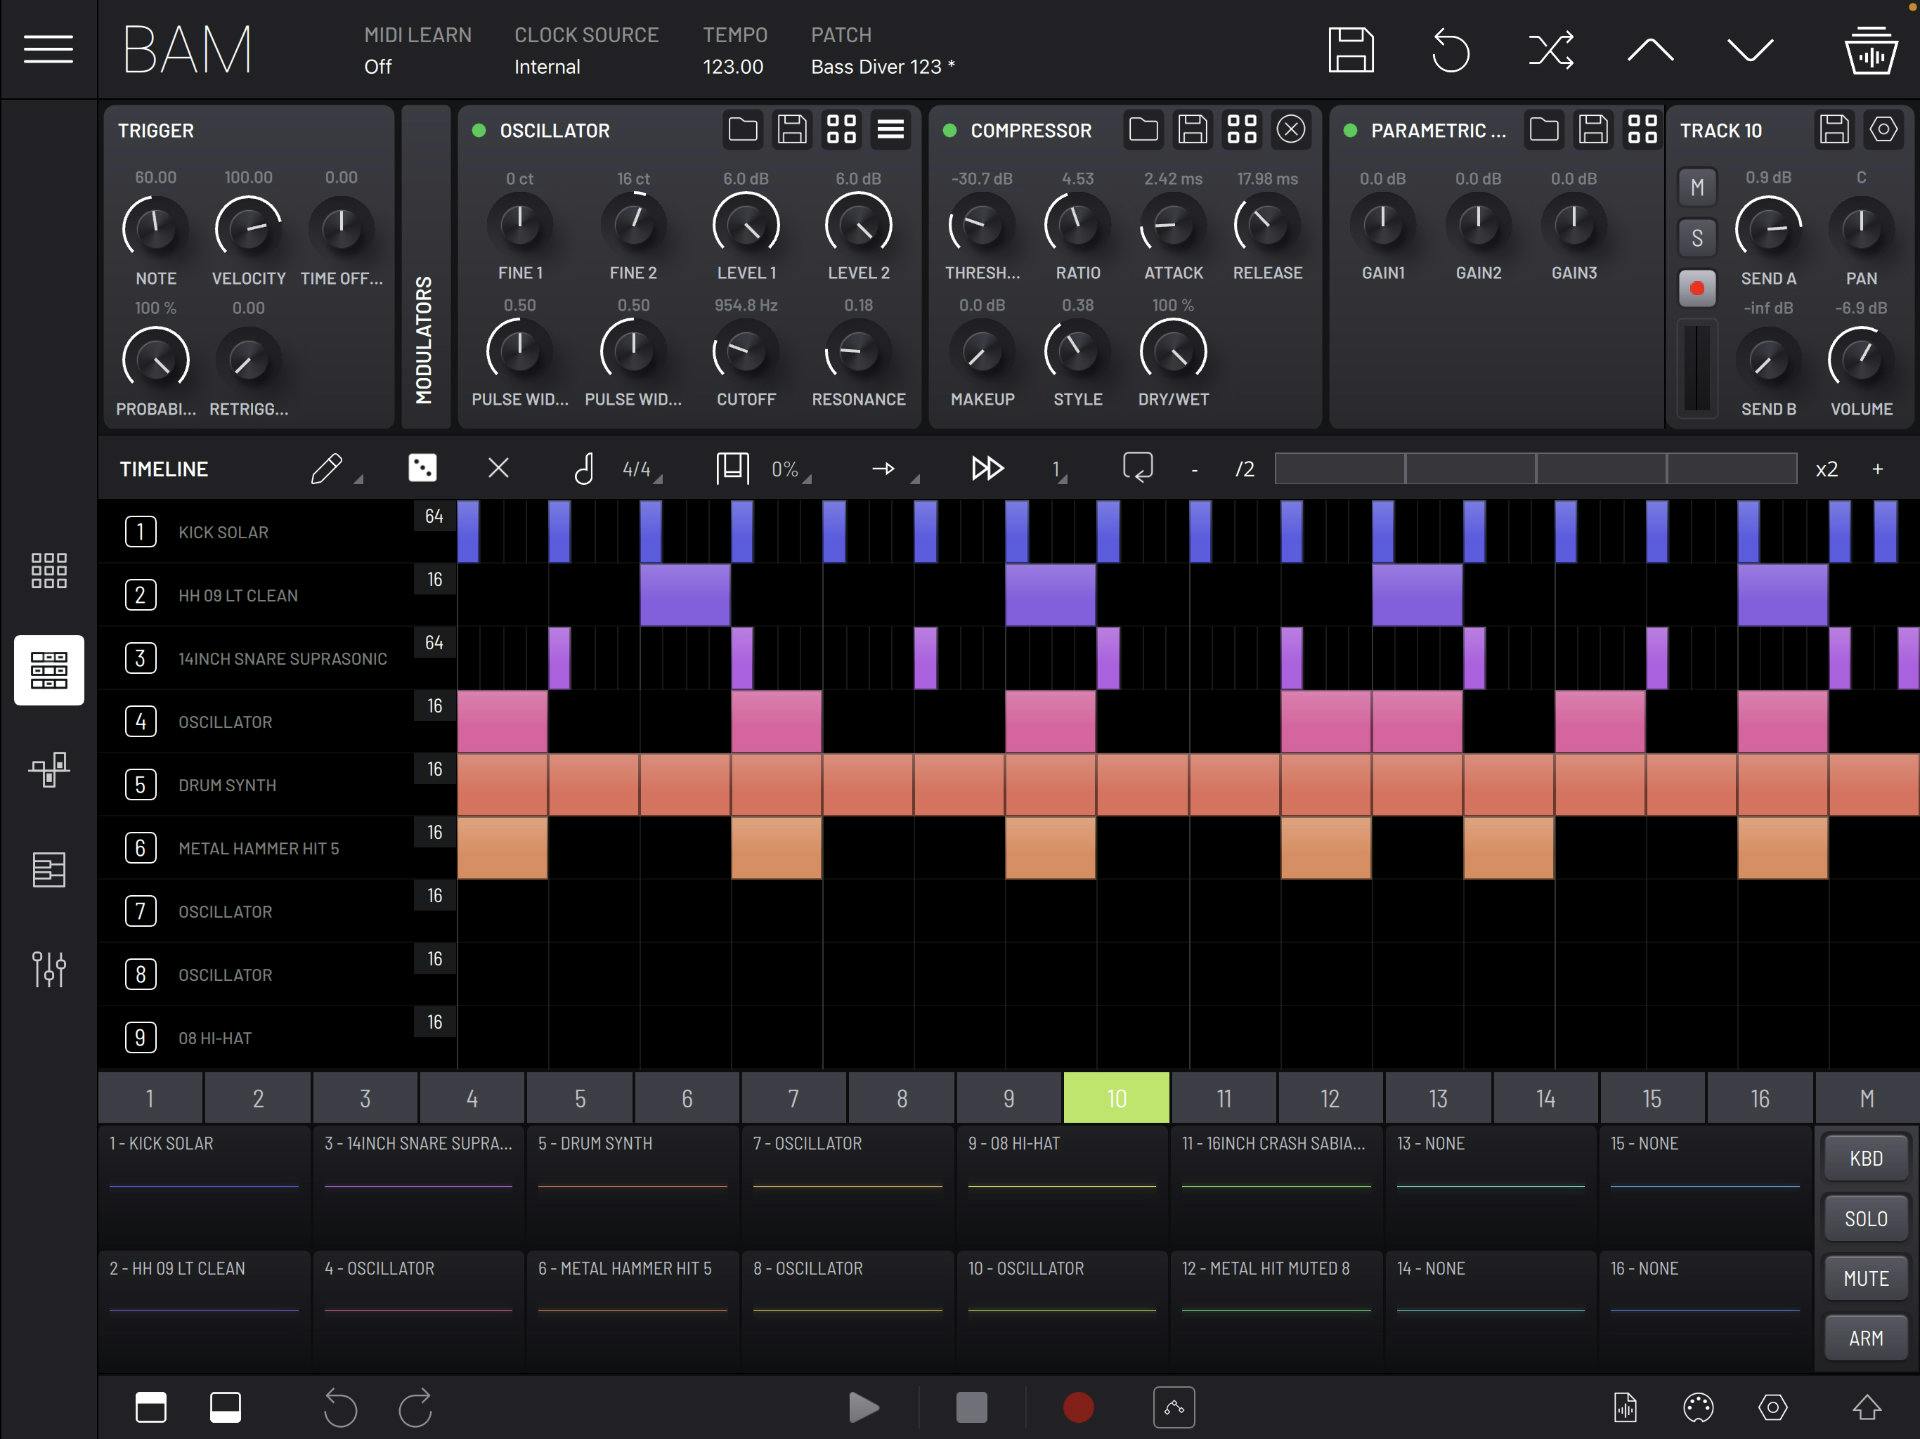Viewport: 1920px width, 1439px height.
Task: Open the hamburger menu at top left
Action: 47,48
